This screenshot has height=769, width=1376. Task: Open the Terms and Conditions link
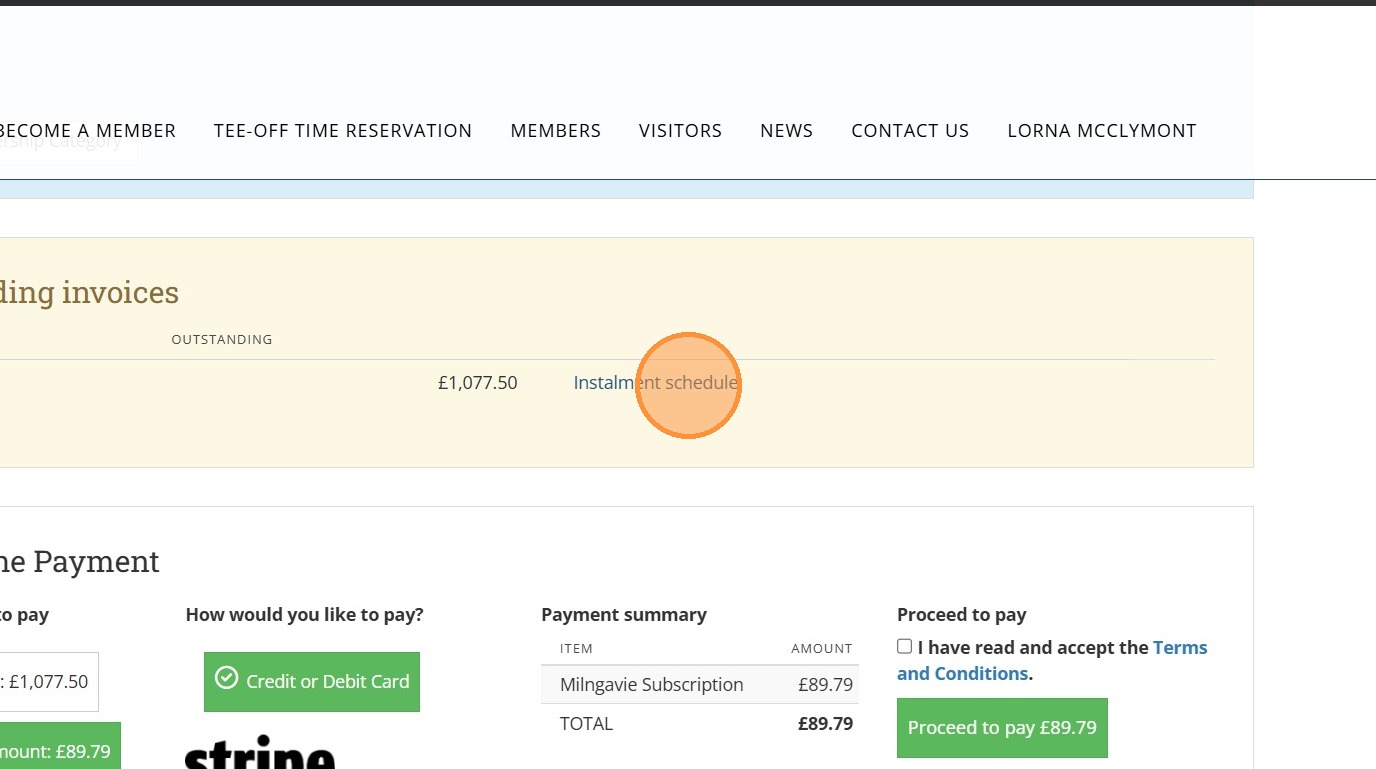tap(1180, 648)
